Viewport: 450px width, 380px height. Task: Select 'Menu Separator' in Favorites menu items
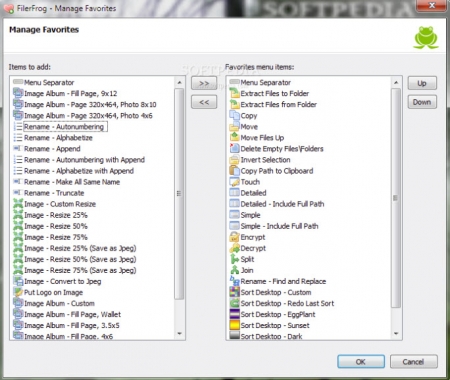265,82
